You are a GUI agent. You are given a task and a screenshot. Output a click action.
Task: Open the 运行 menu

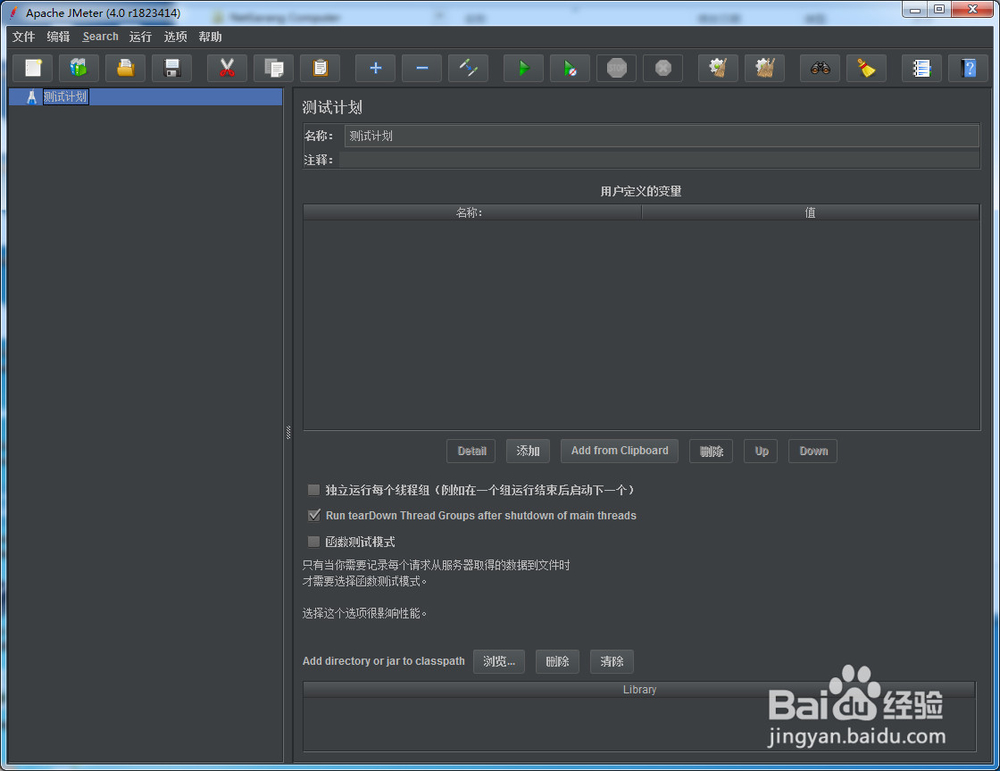[x=140, y=36]
